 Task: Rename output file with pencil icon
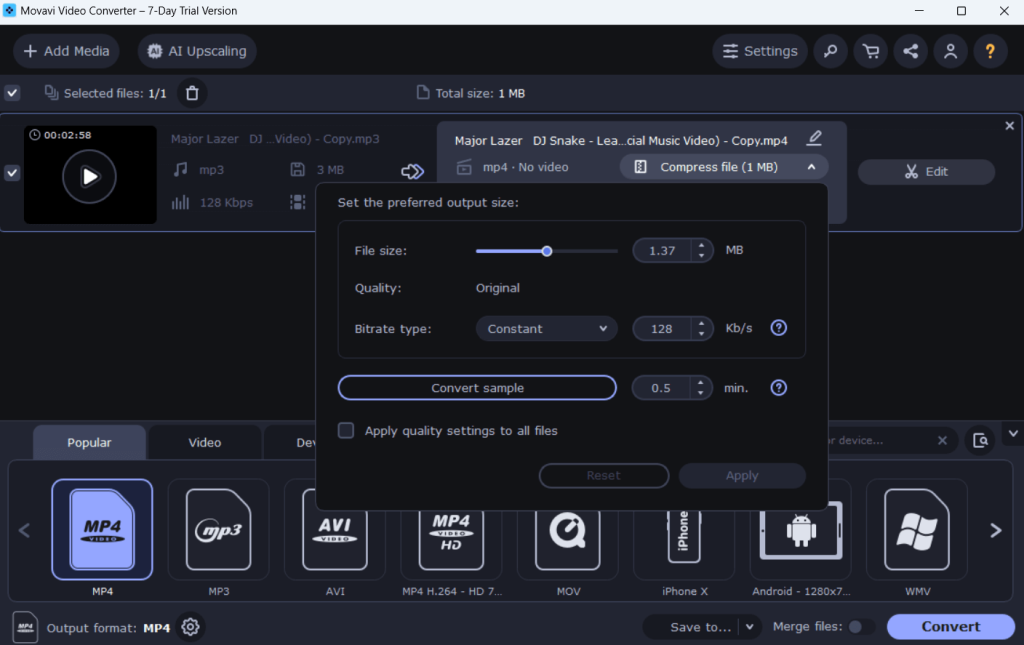tap(814, 138)
